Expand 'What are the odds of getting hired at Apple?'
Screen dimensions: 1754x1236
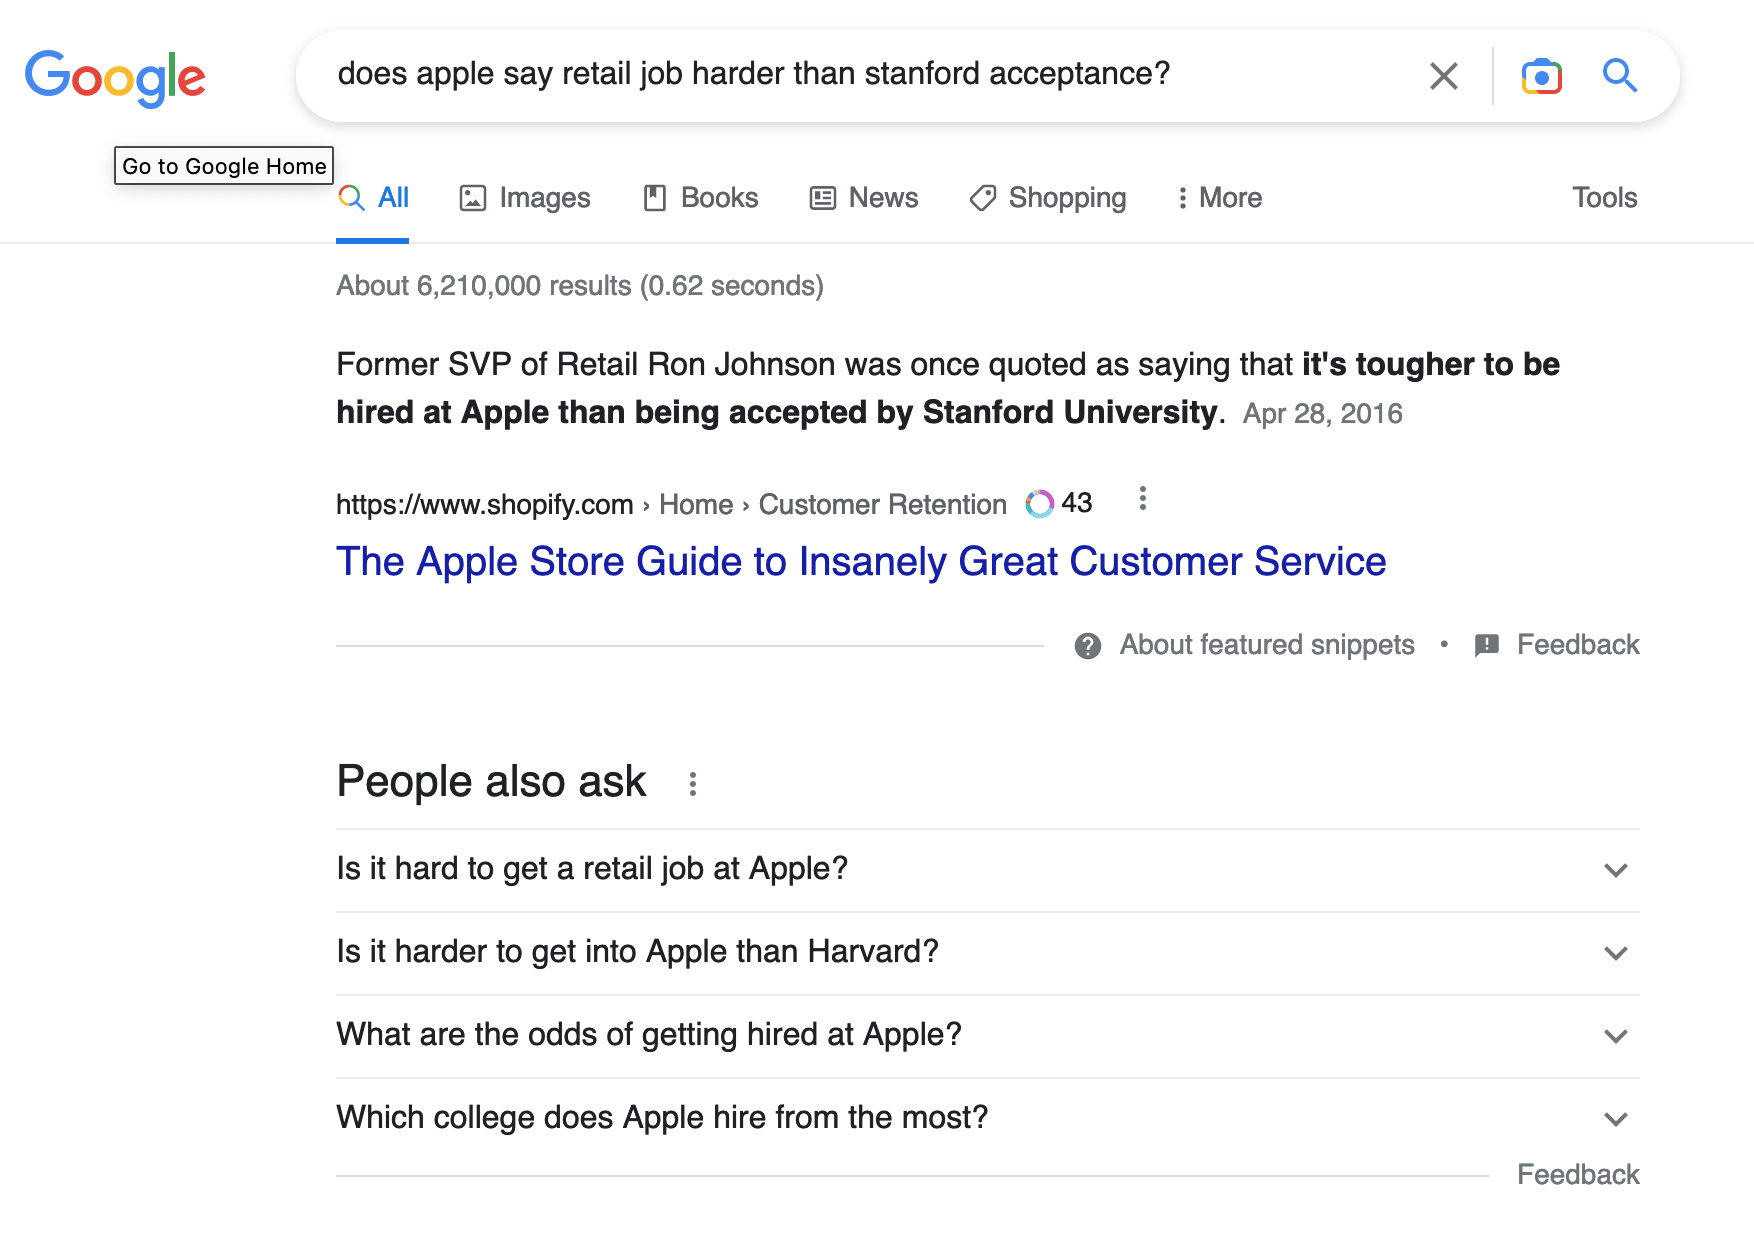988,1036
